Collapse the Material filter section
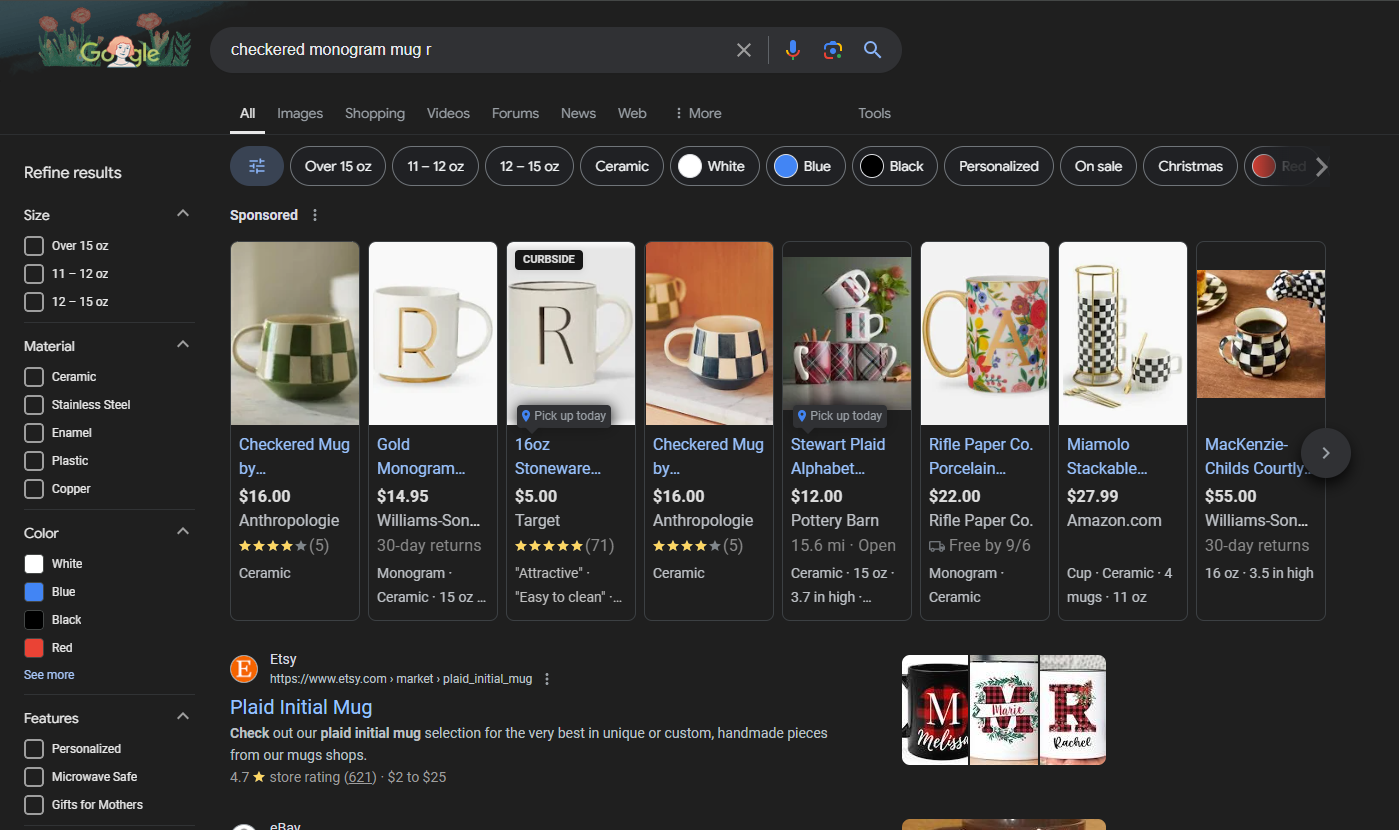The image size is (1399, 830). point(183,345)
